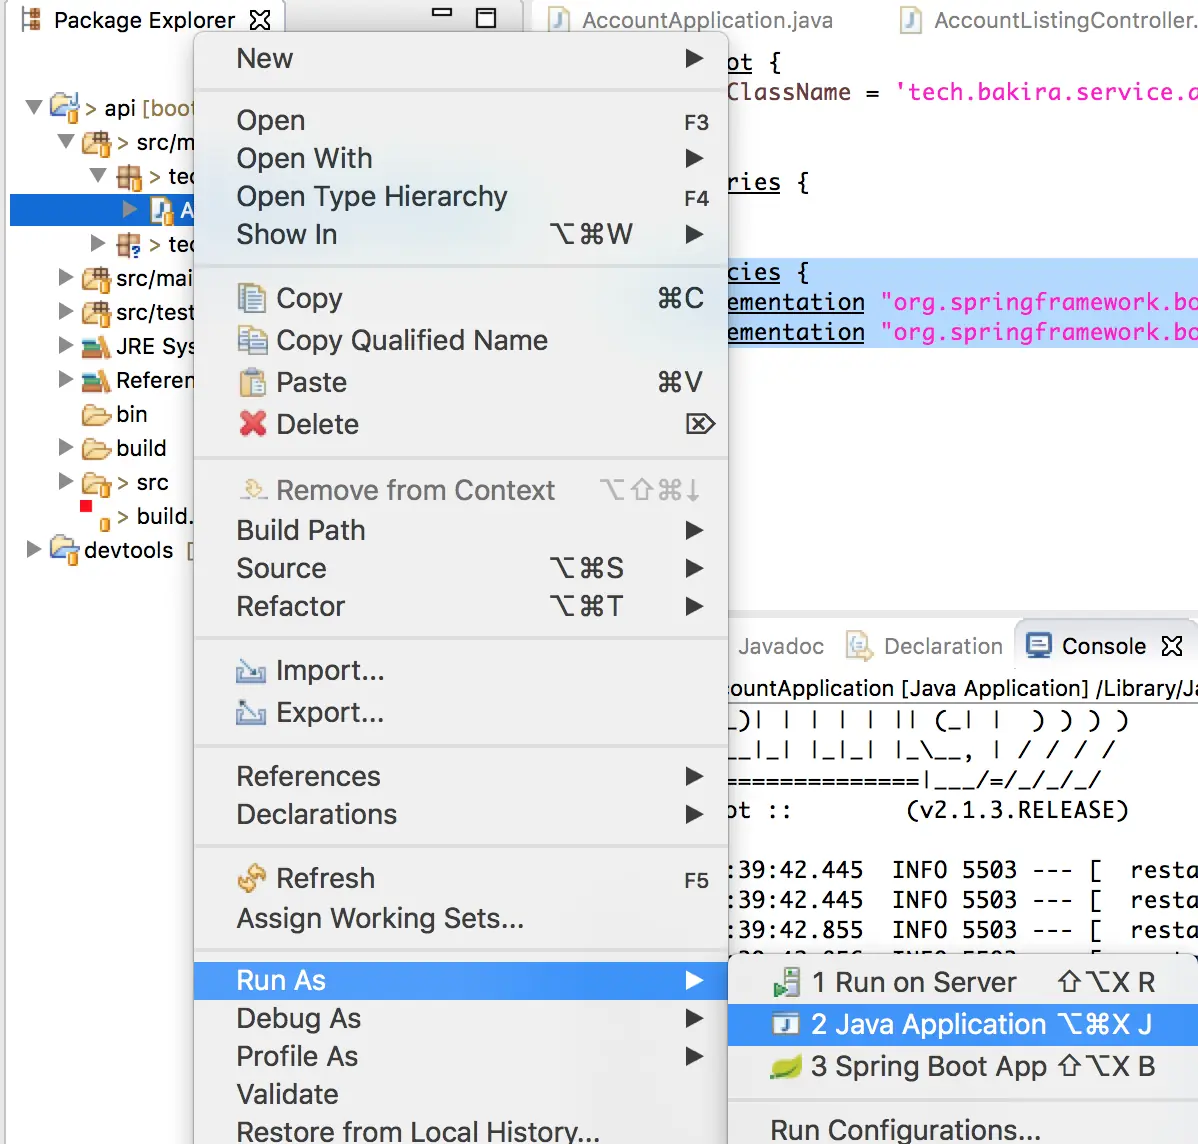Click the Run on Server icon
The width and height of the screenshot is (1198, 1144).
point(786,983)
